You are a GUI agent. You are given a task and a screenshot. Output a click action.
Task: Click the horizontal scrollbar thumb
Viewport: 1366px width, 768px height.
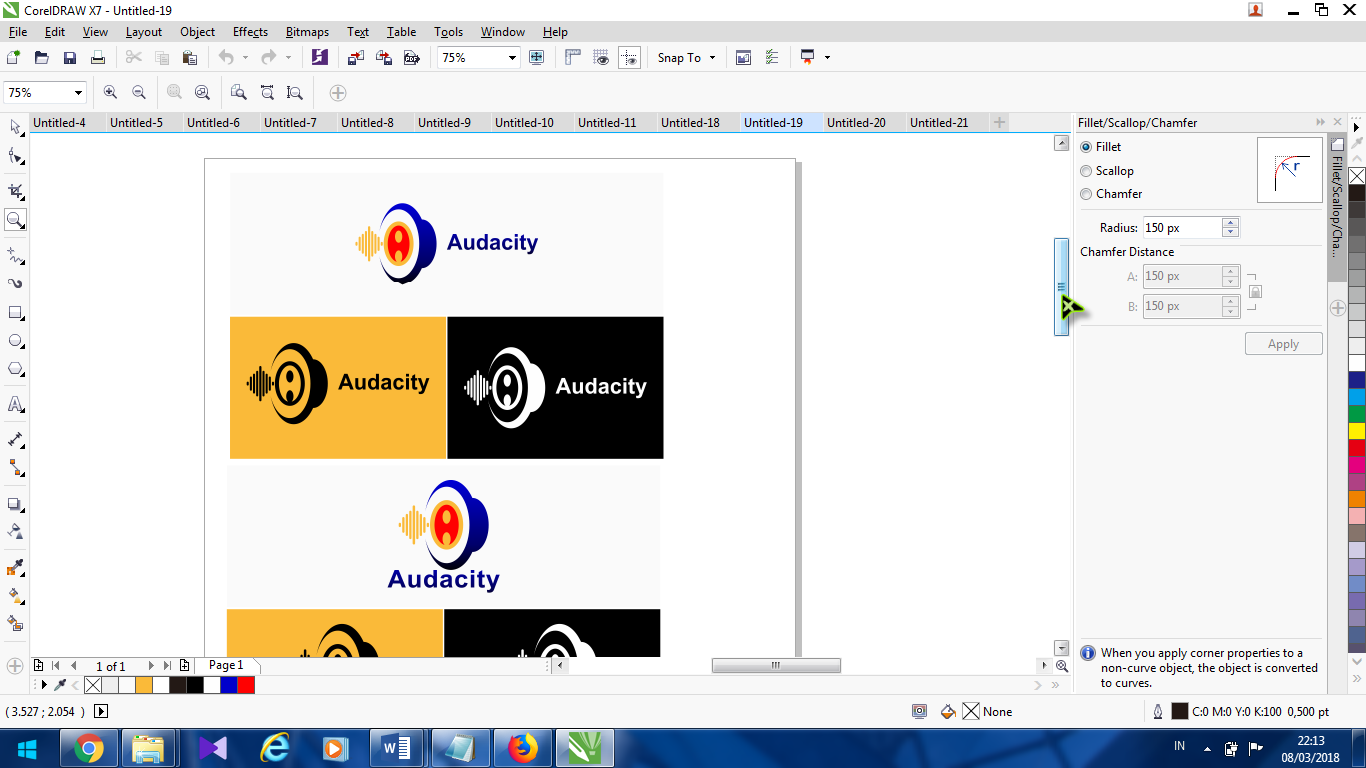point(776,666)
